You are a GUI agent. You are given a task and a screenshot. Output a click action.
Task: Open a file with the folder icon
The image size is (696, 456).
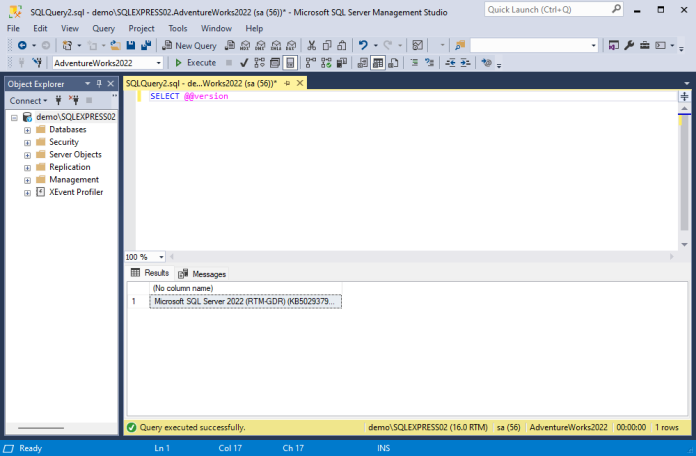115,45
